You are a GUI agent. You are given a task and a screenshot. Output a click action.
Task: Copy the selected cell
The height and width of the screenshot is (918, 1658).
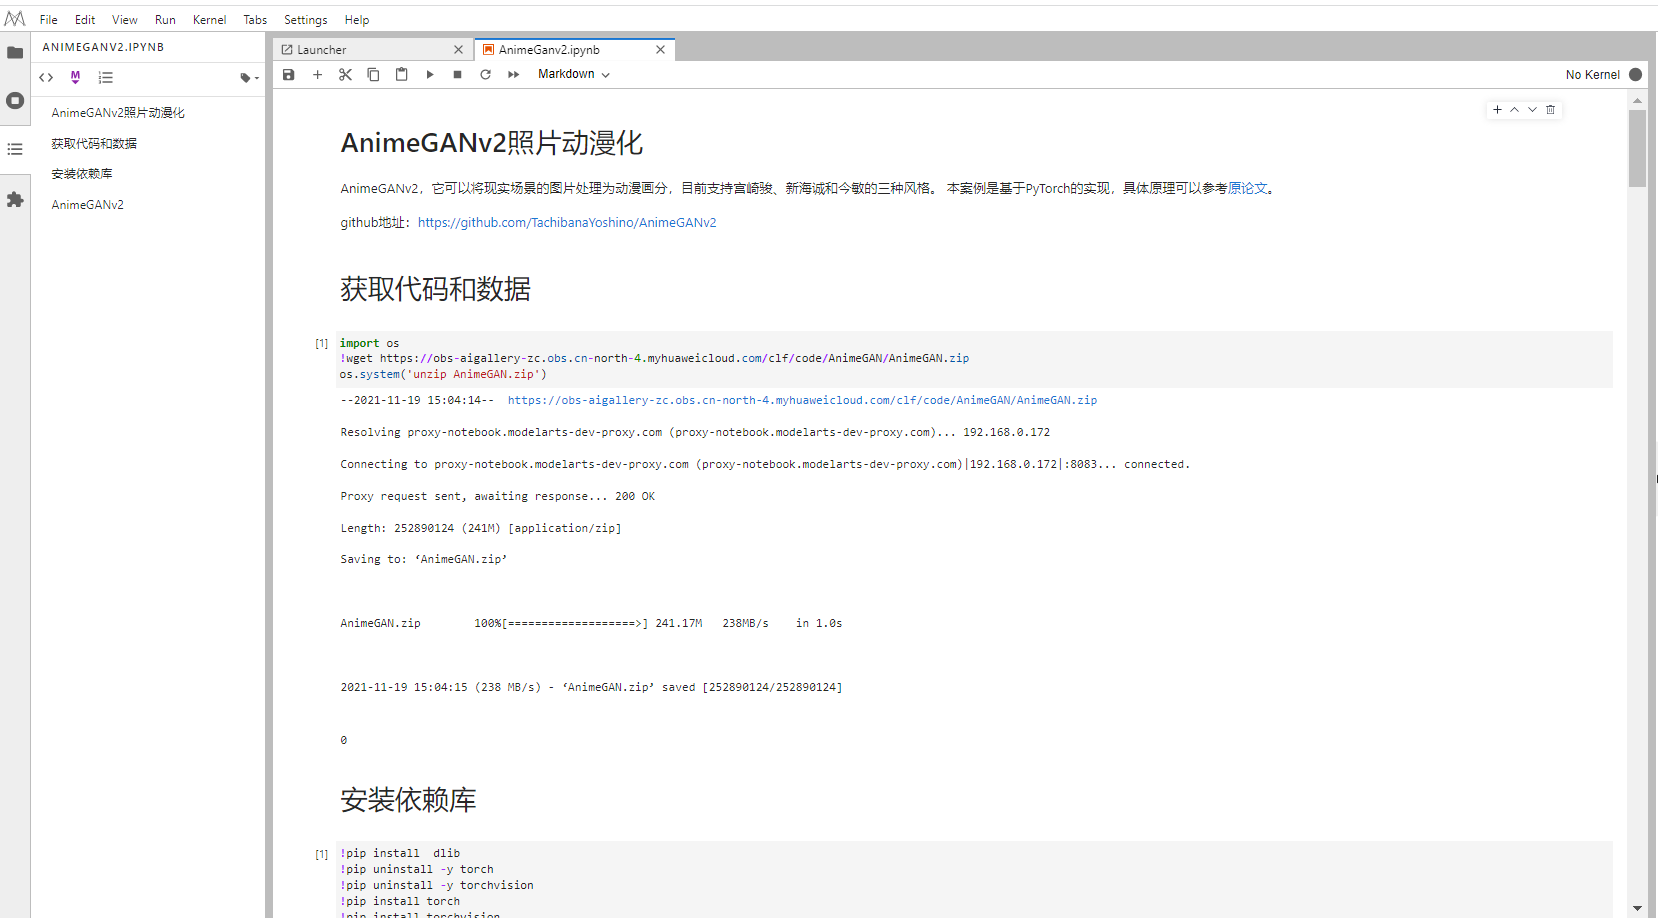coord(373,74)
